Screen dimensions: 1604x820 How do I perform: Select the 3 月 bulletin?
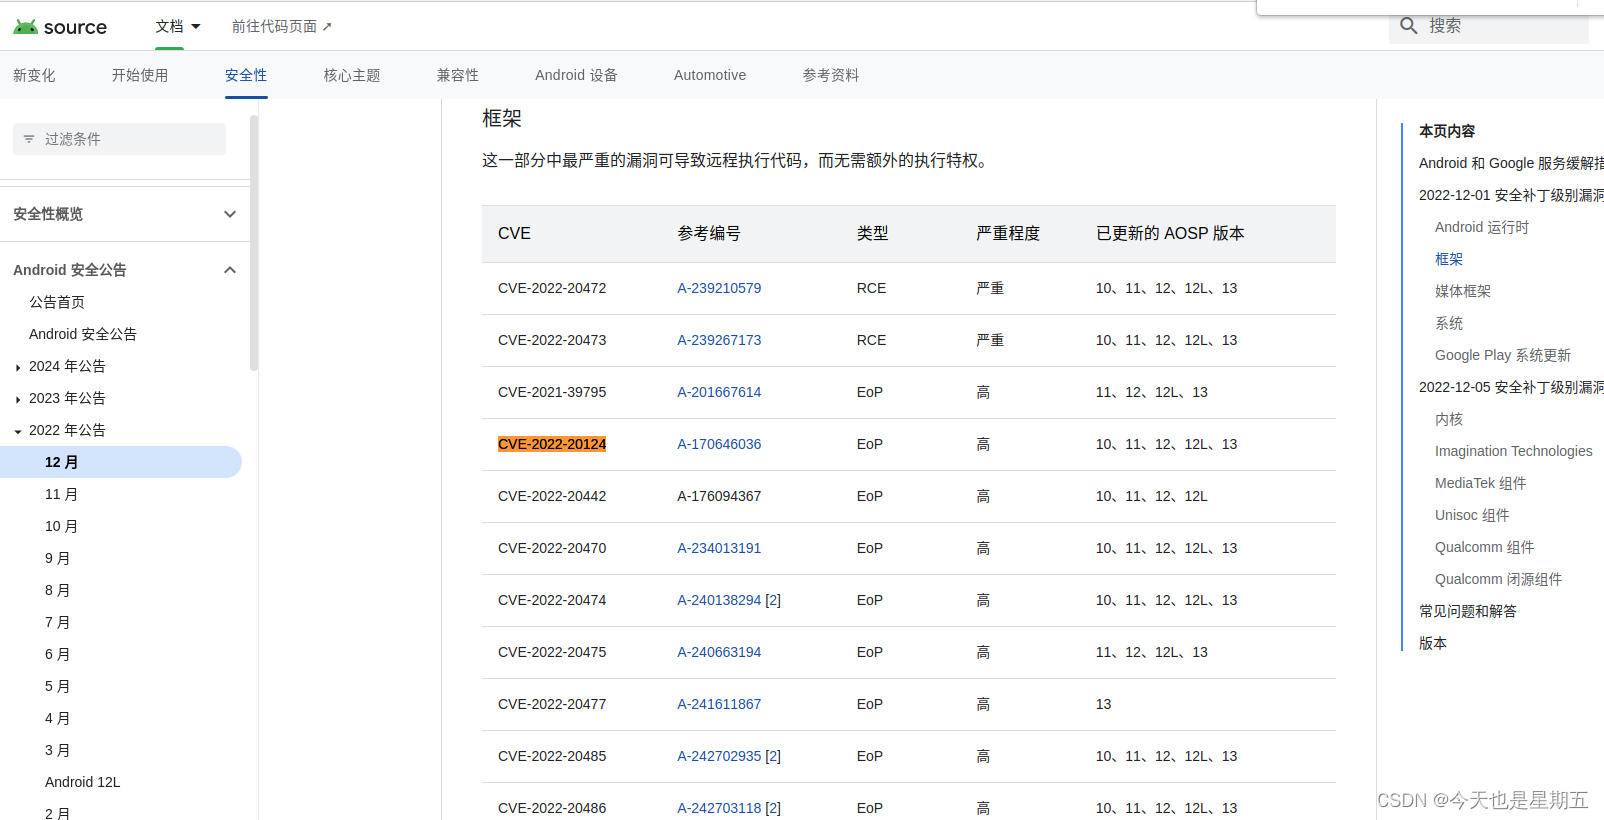coord(57,750)
